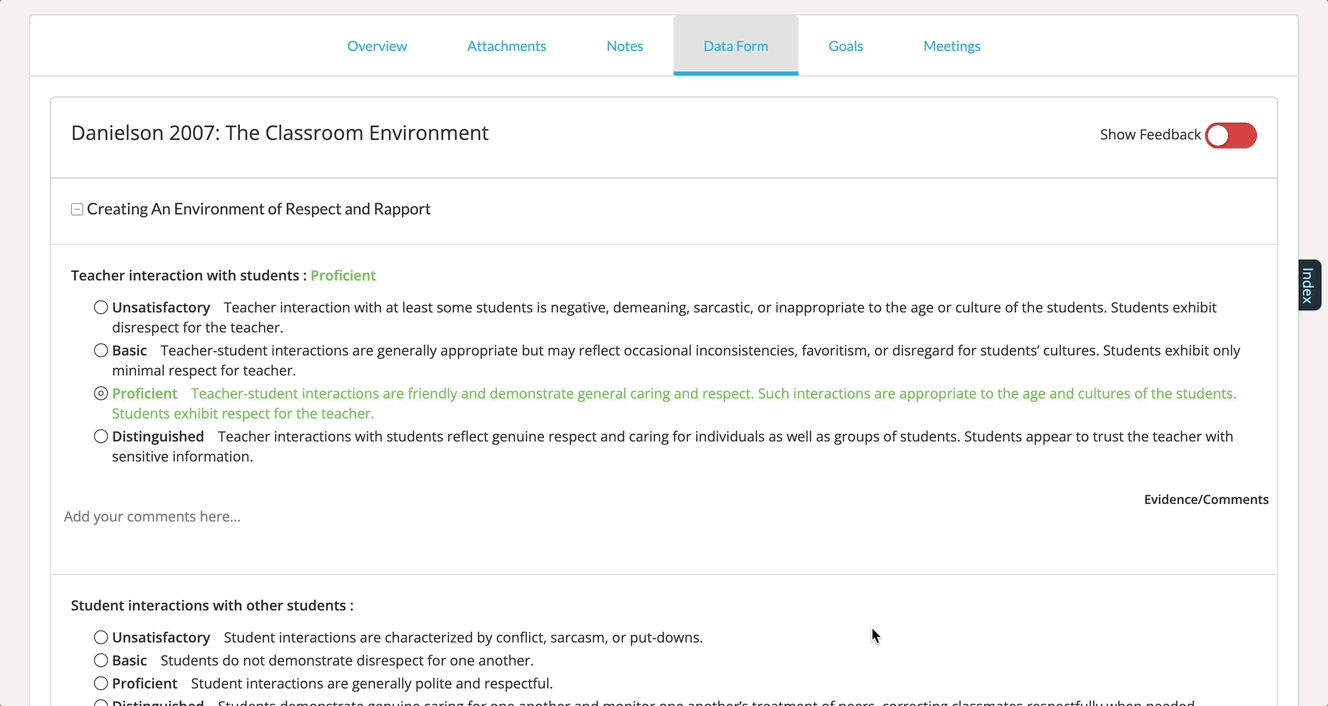Select the Data Form tab
The image size is (1328, 706).
pyautogui.click(x=735, y=46)
